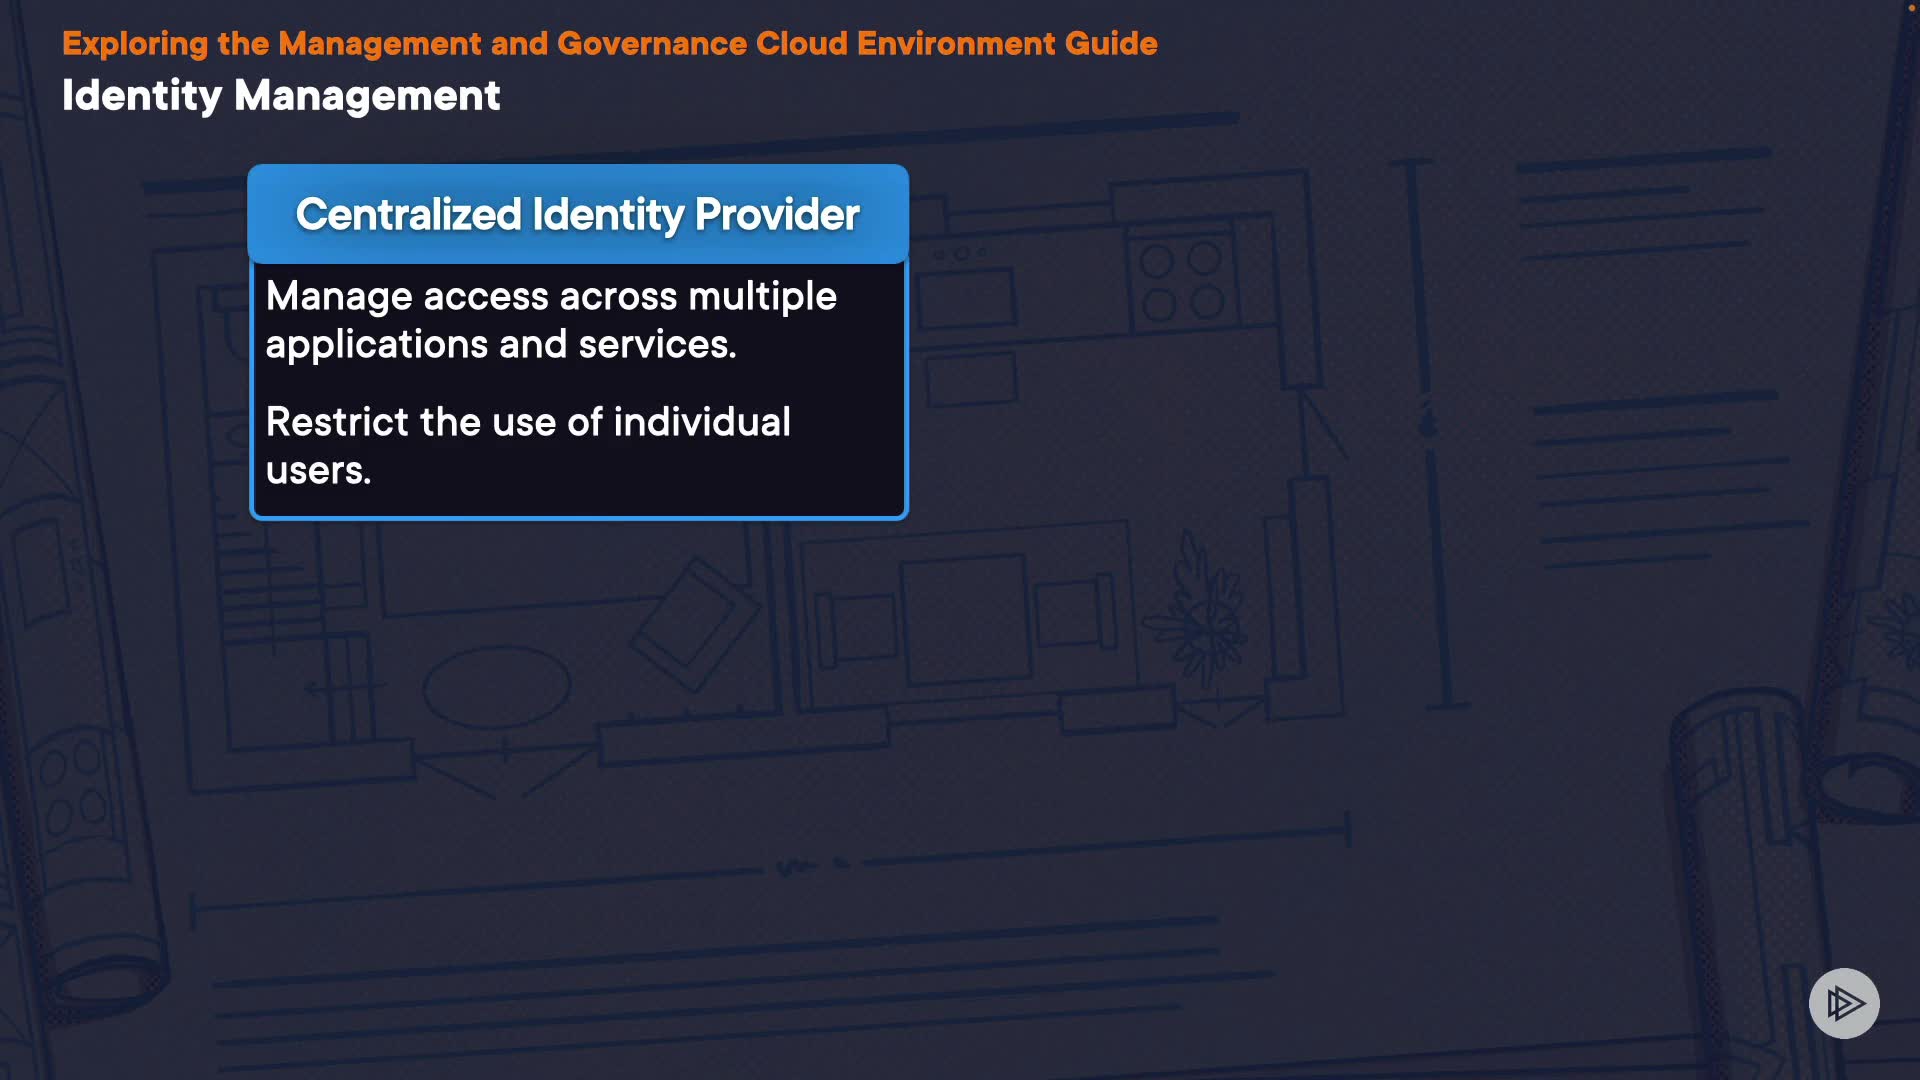
Task: Click the stovetop burners sketch in background
Action: point(1181,281)
